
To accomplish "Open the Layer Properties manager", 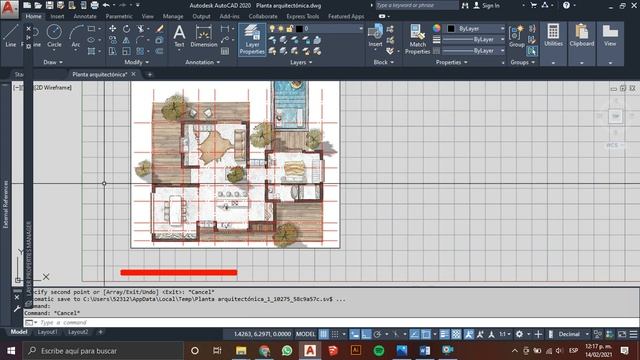I will 252,40.
